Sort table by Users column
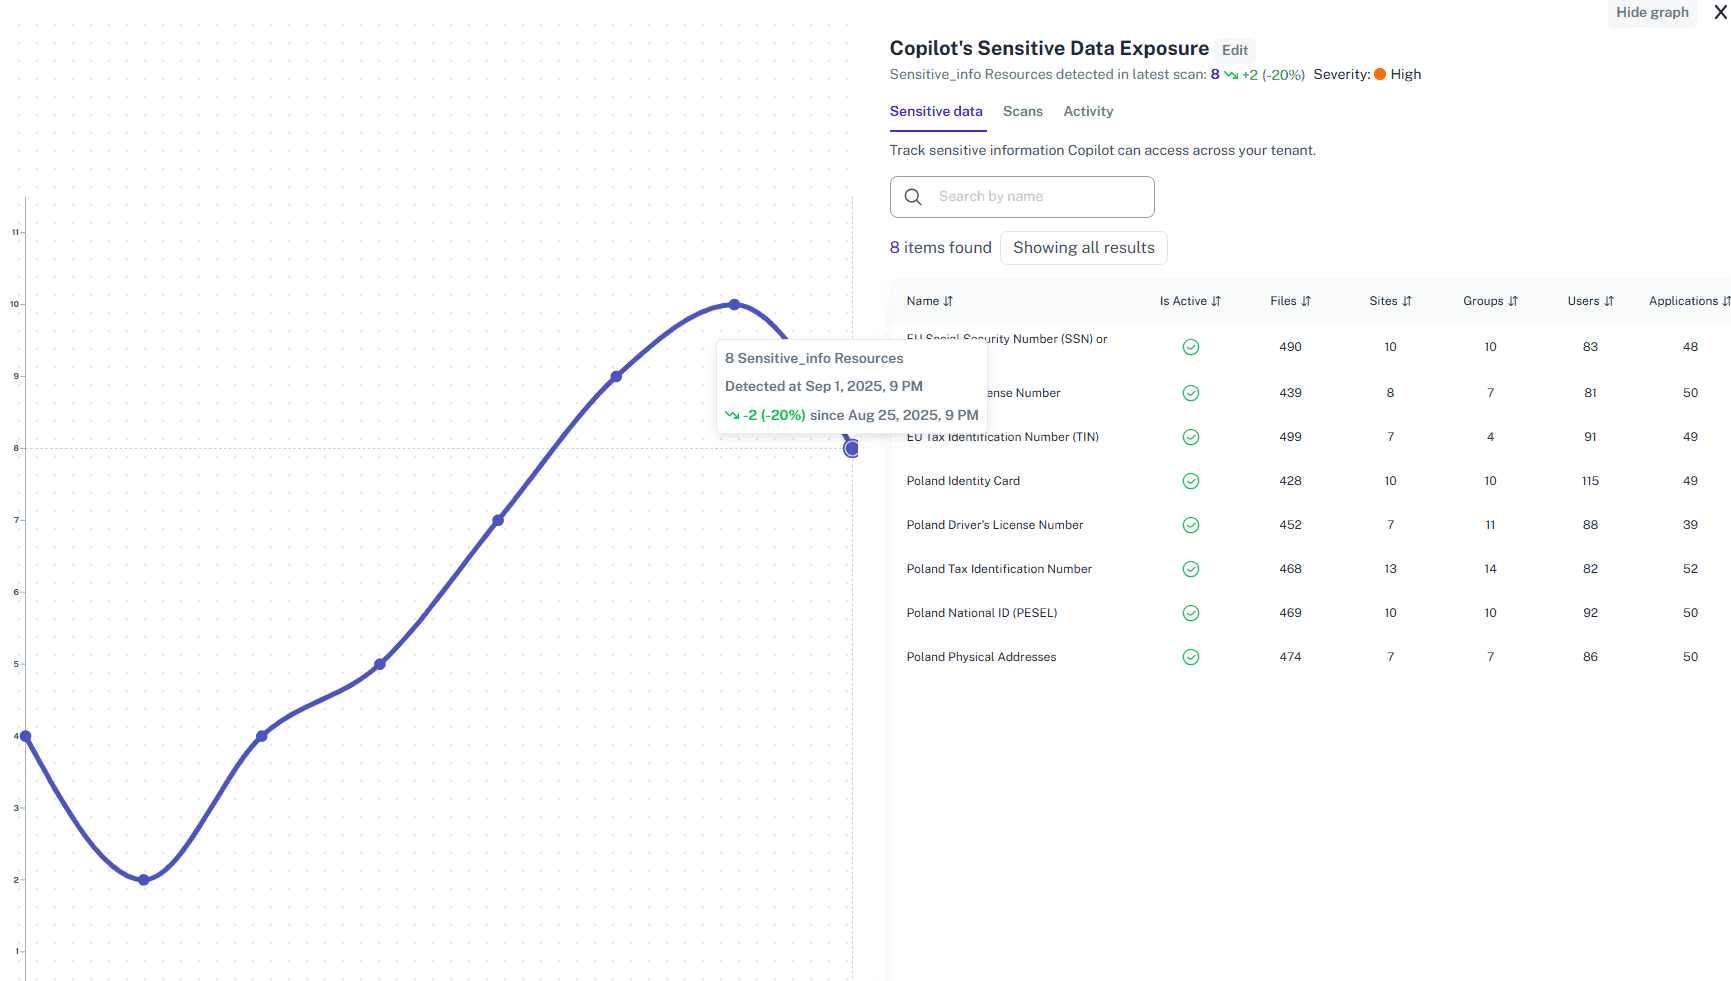 coord(1590,301)
